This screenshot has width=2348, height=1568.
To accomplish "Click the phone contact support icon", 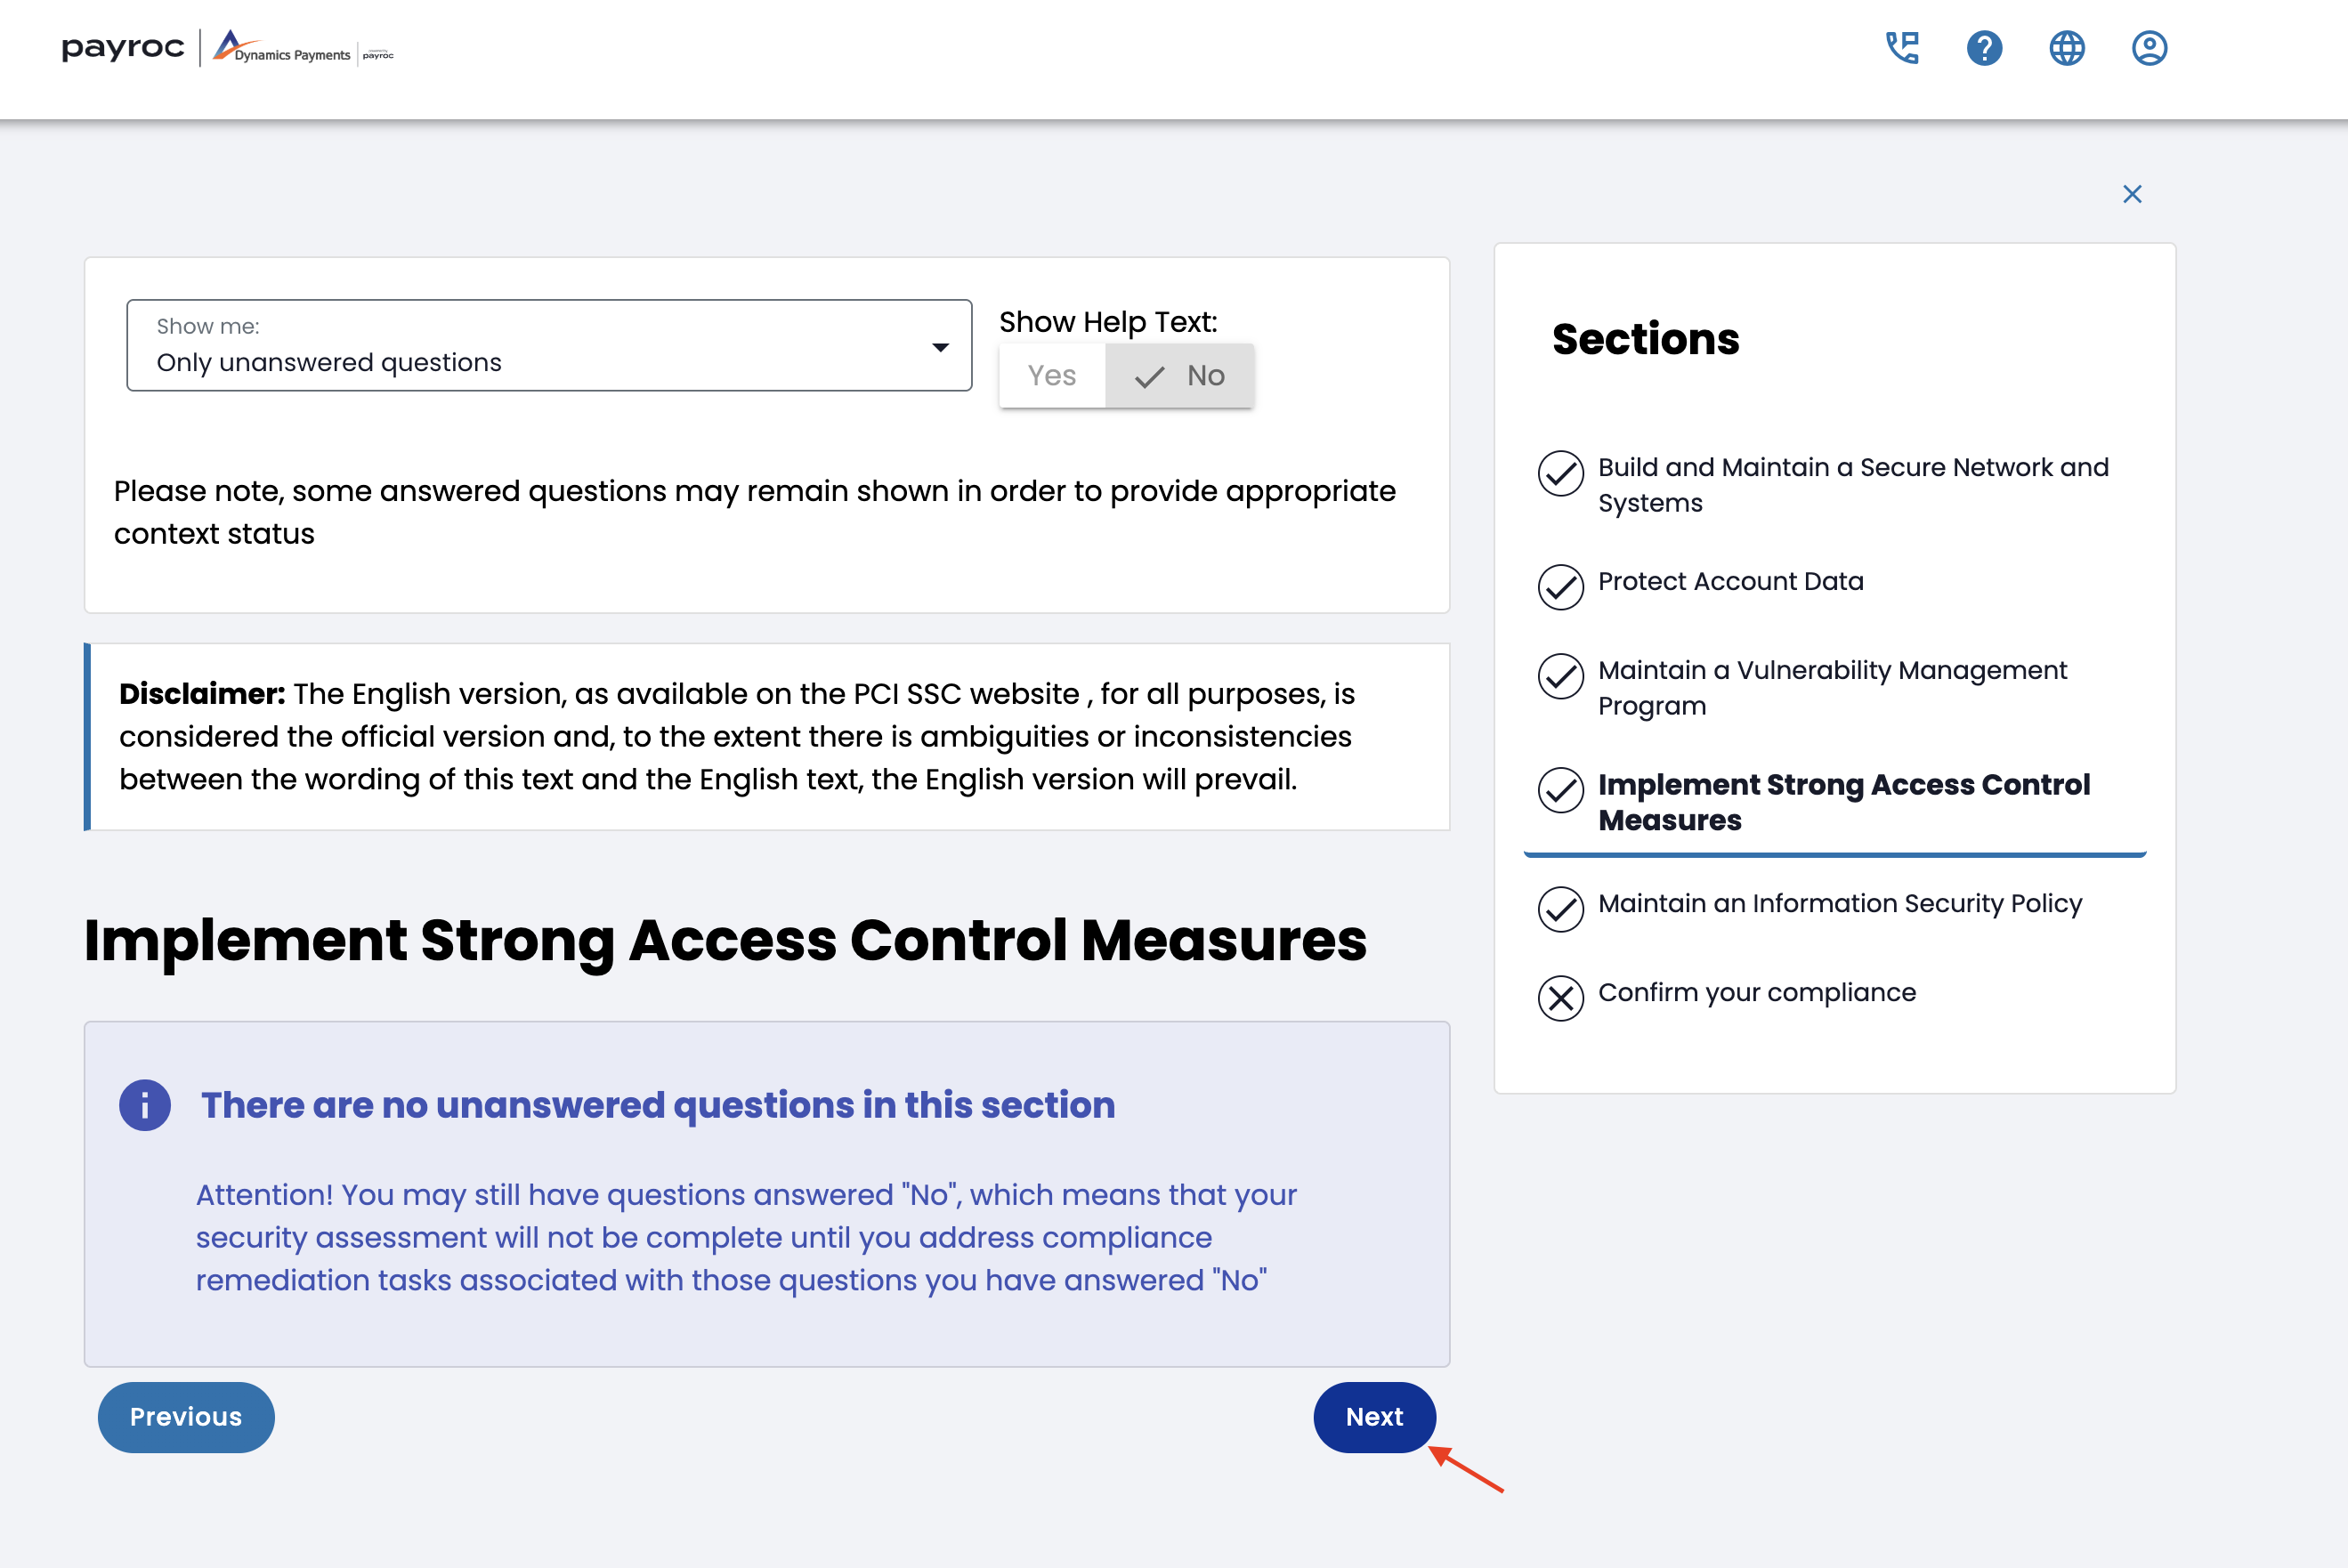I will click(x=1902, y=48).
